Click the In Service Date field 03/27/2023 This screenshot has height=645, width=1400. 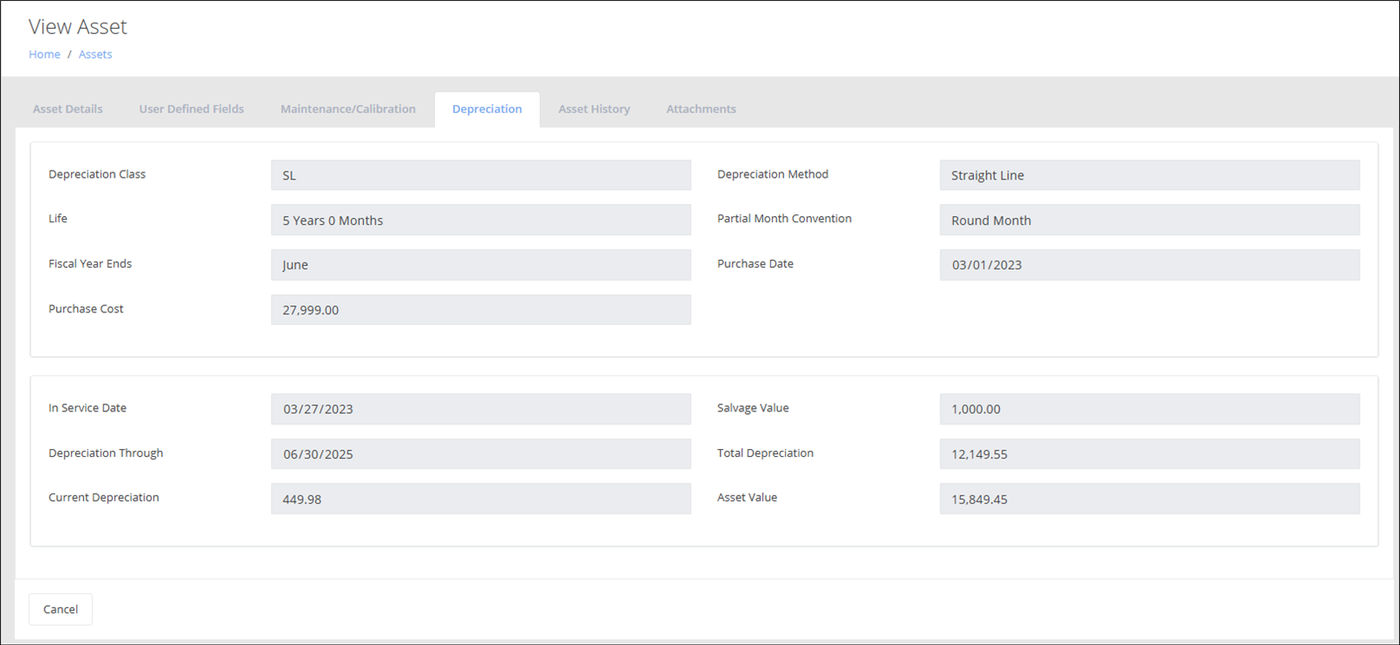(481, 409)
